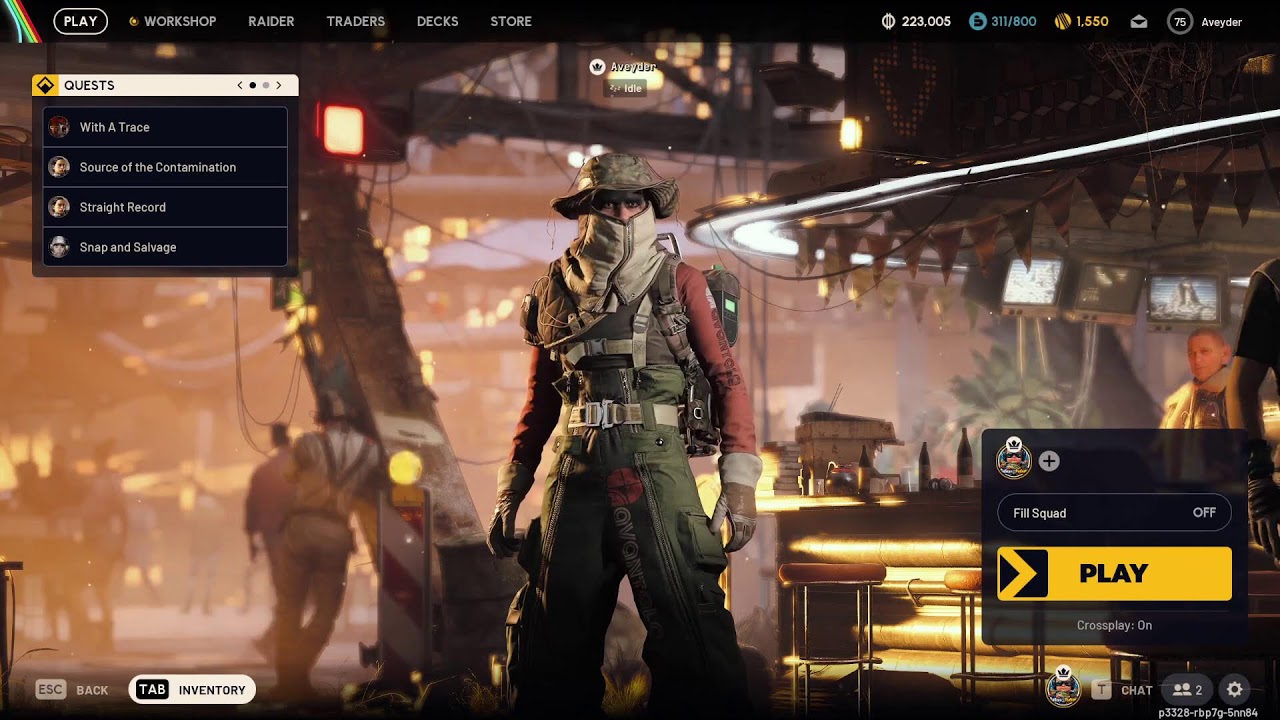Toggle the Fill Squad setting

(x=1114, y=513)
